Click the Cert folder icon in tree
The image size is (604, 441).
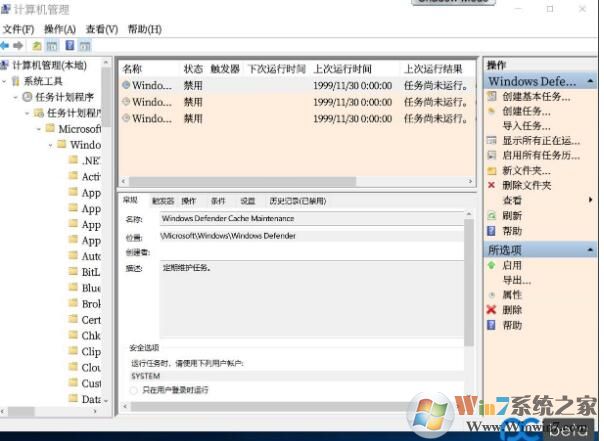tap(73, 319)
